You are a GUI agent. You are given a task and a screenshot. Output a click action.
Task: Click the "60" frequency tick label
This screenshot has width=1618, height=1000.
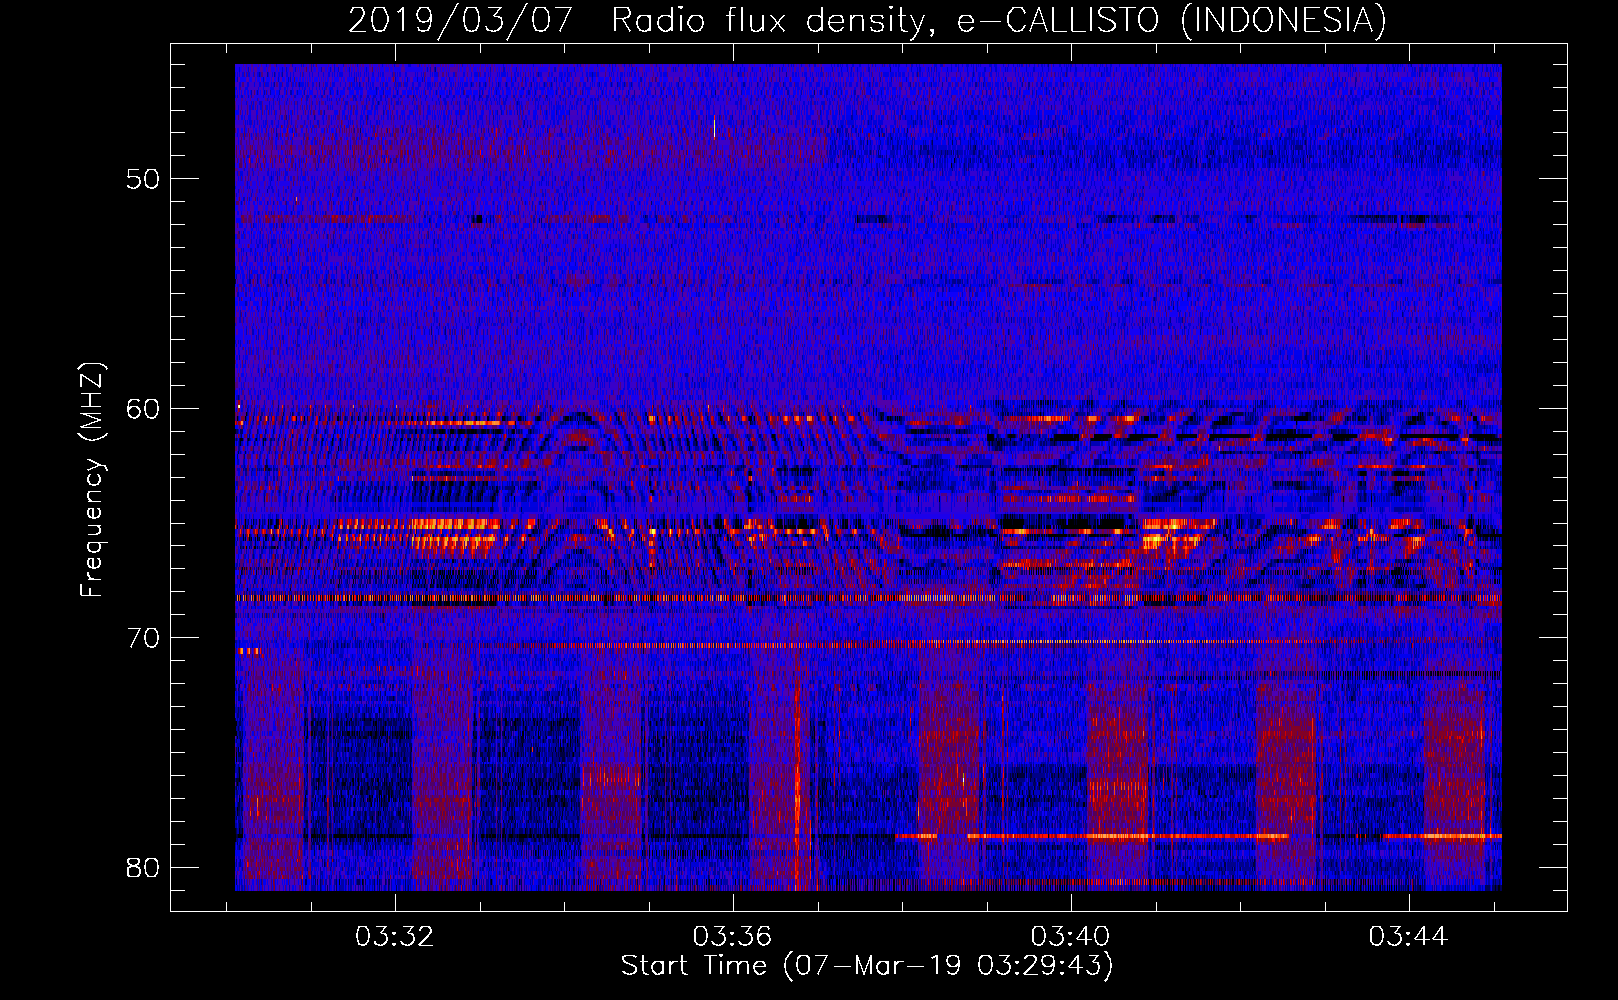pyautogui.click(x=143, y=409)
